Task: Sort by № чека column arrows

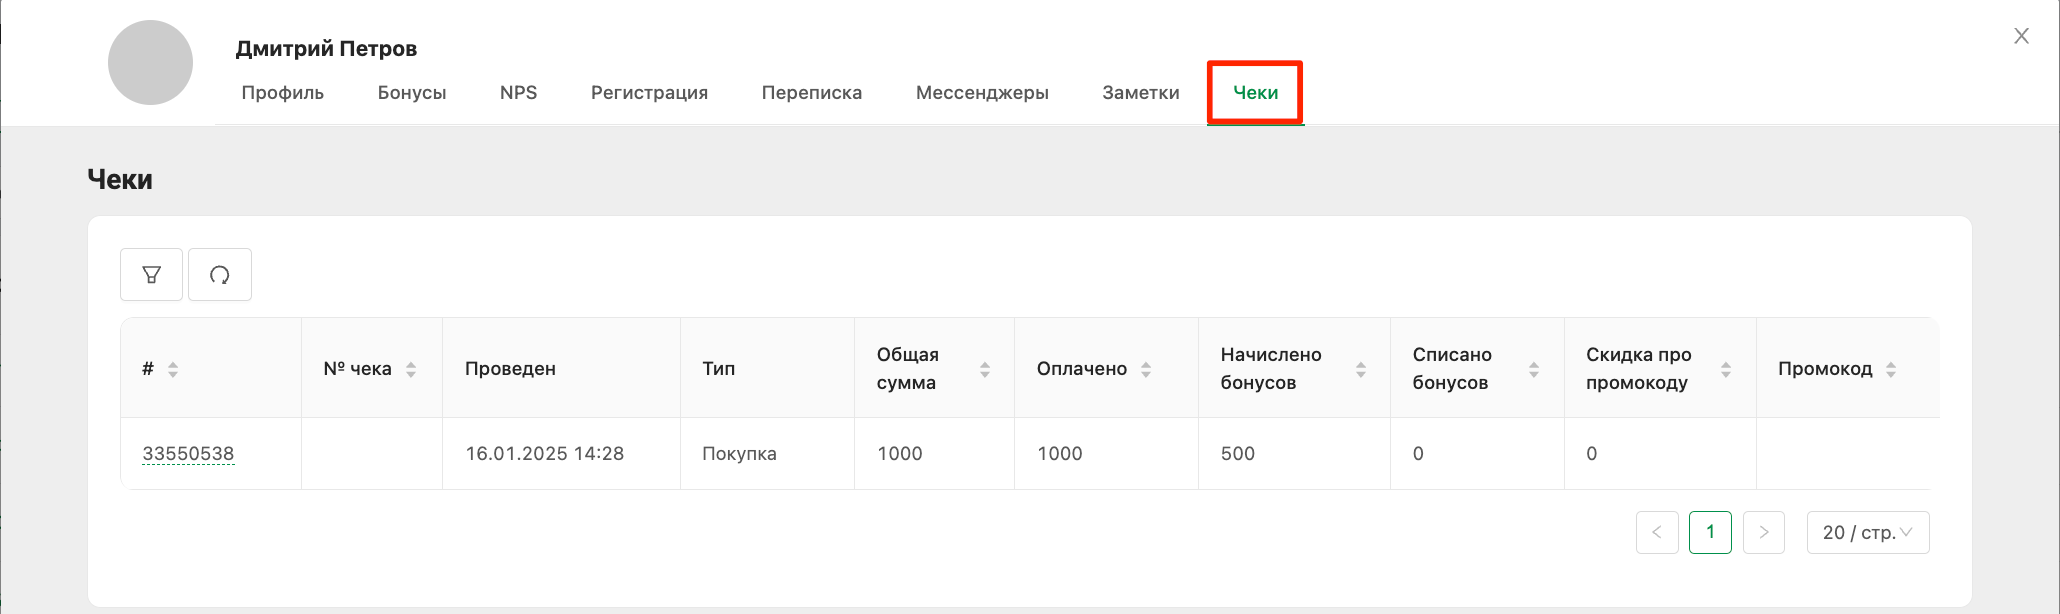Action: 411,369
